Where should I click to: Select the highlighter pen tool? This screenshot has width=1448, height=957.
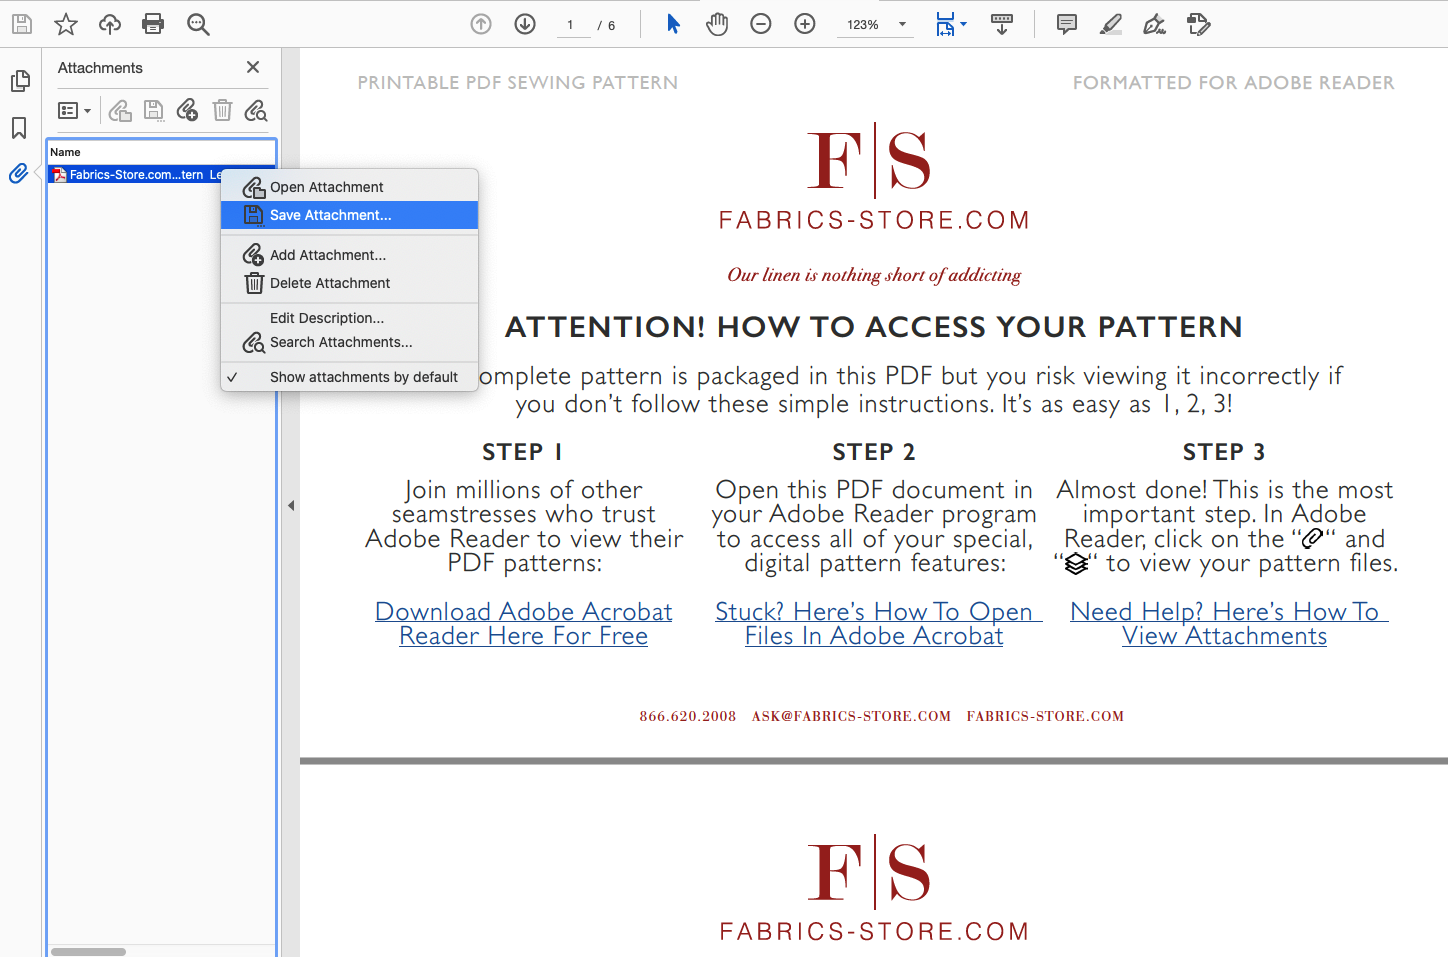(x=1111, y=24)
